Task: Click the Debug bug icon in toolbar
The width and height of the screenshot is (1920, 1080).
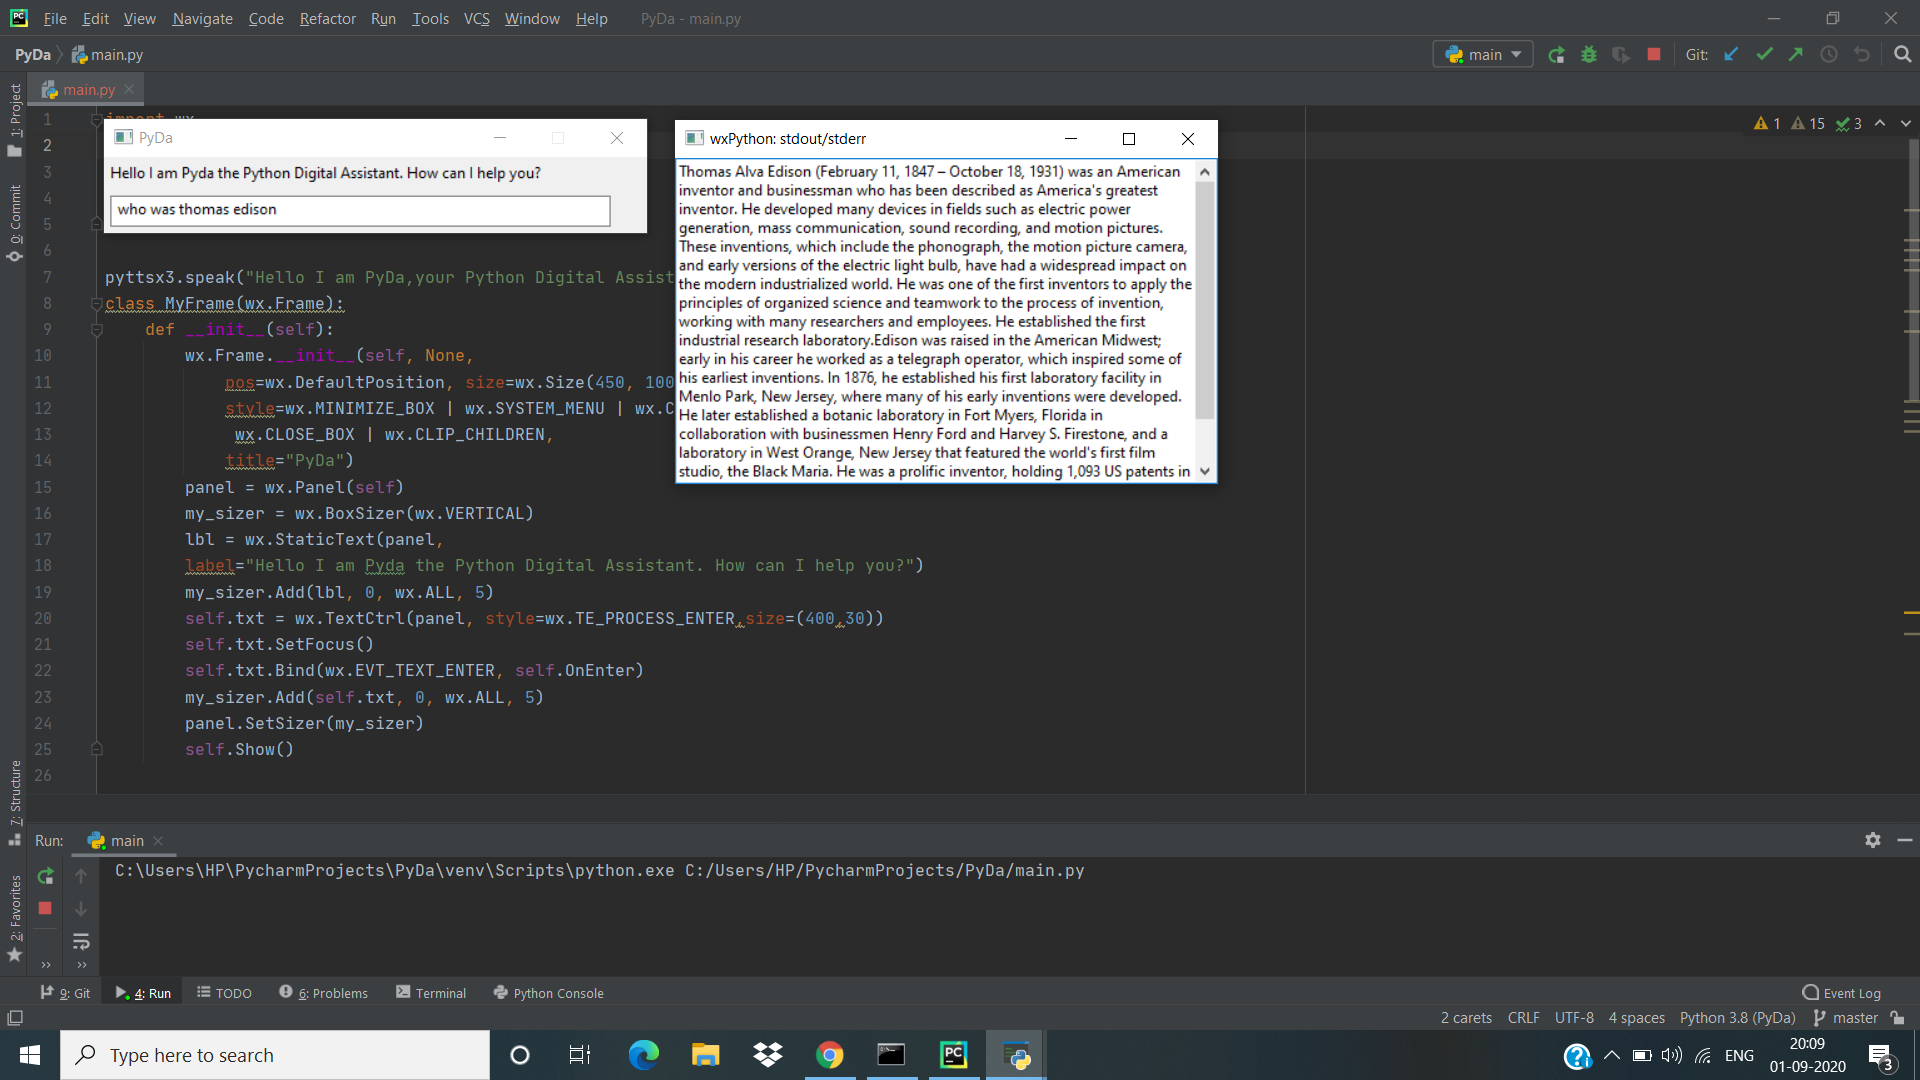Action: tap(1589, 55)
